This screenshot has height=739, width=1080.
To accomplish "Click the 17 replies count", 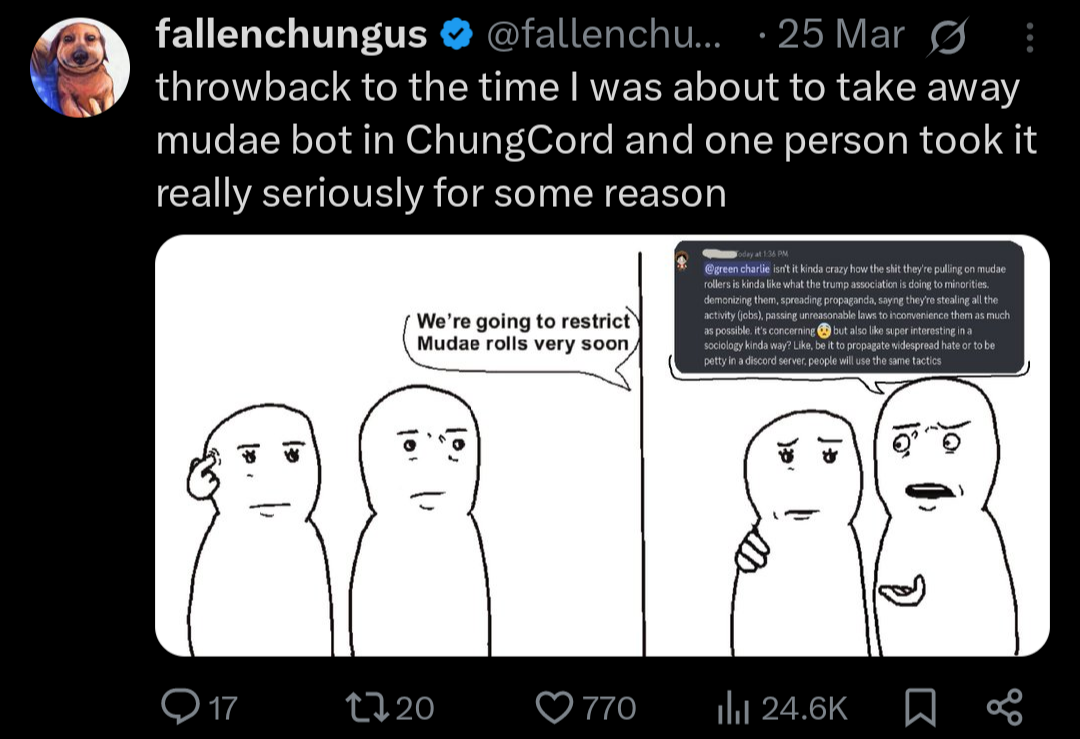I will click(x=223, y=709).
